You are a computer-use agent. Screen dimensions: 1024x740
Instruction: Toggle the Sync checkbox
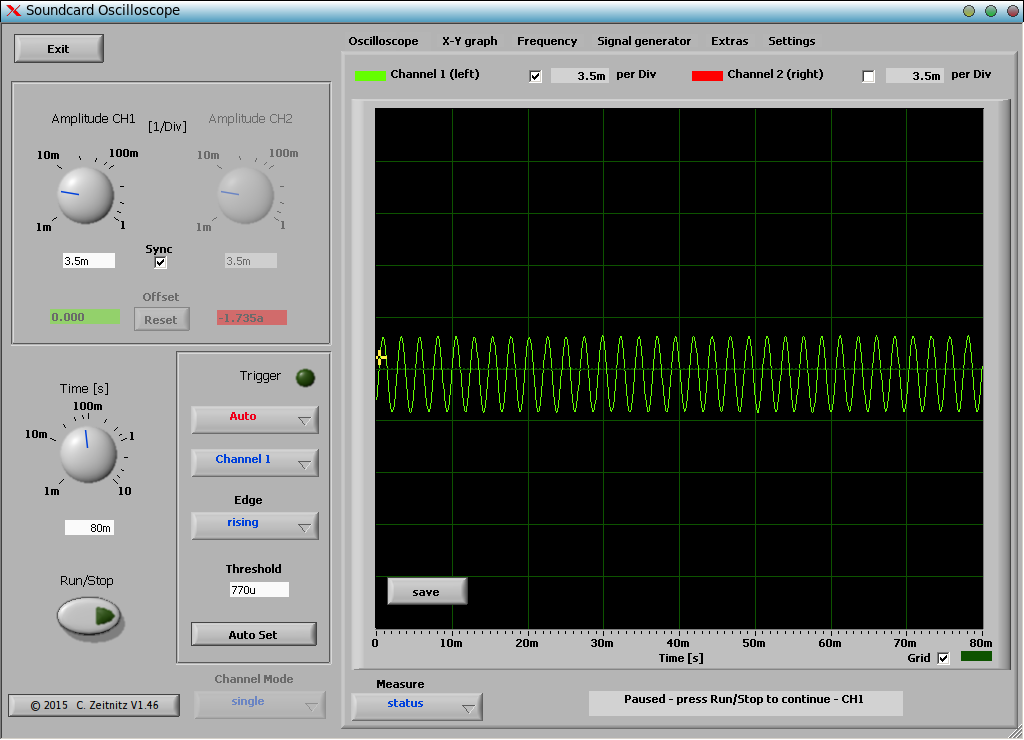click(x=160, y=262)
